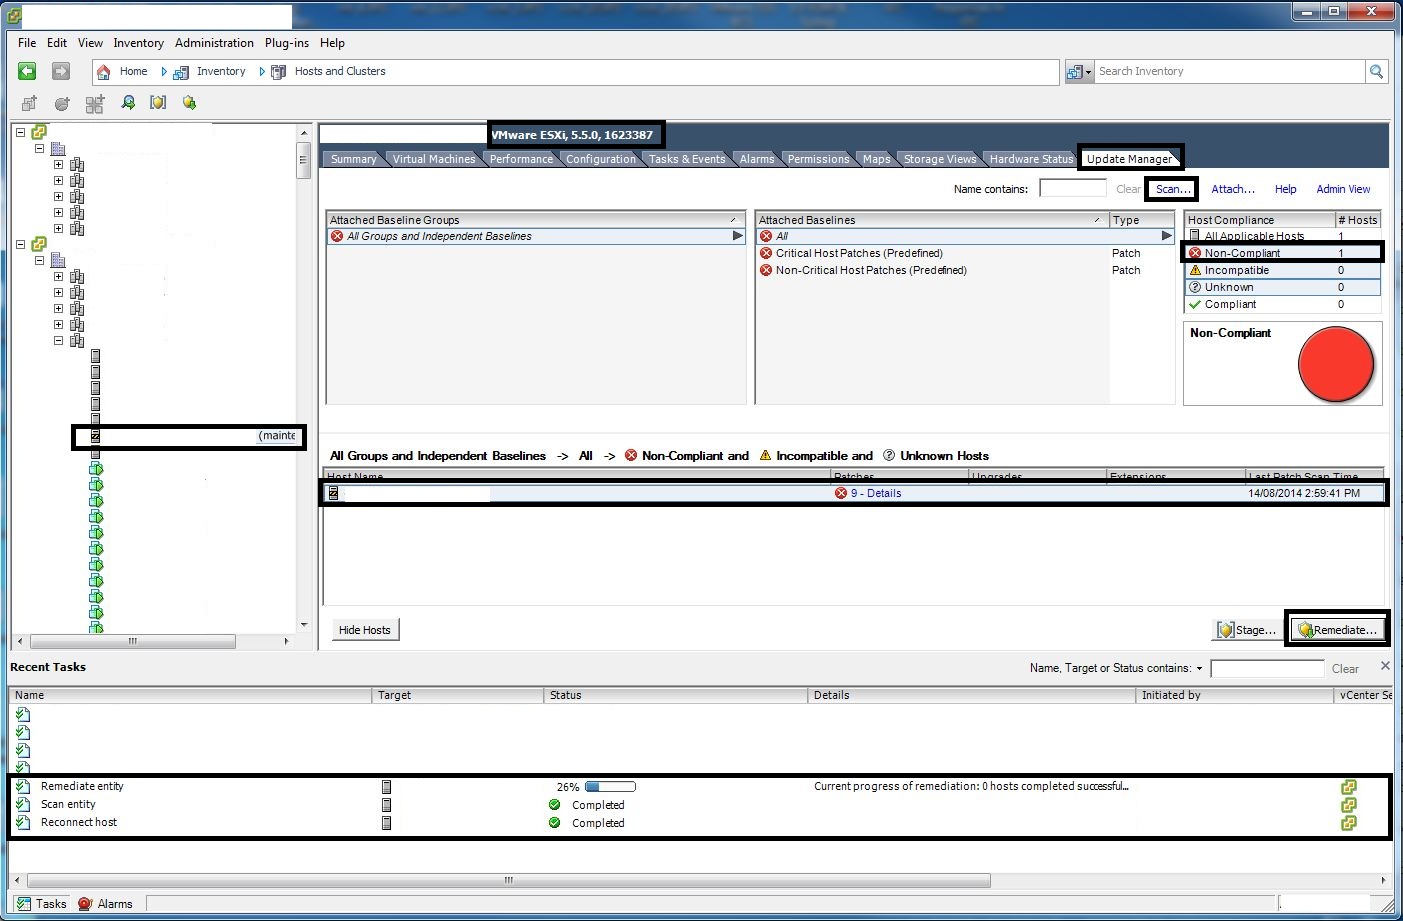
Task: Click the shield-in-brackets stage toolbar icon
Action: (158, 103)
